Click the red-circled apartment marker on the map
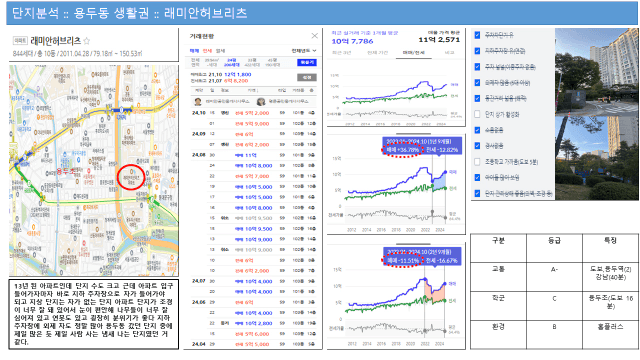Screen dimensions: 640x360 131,177
